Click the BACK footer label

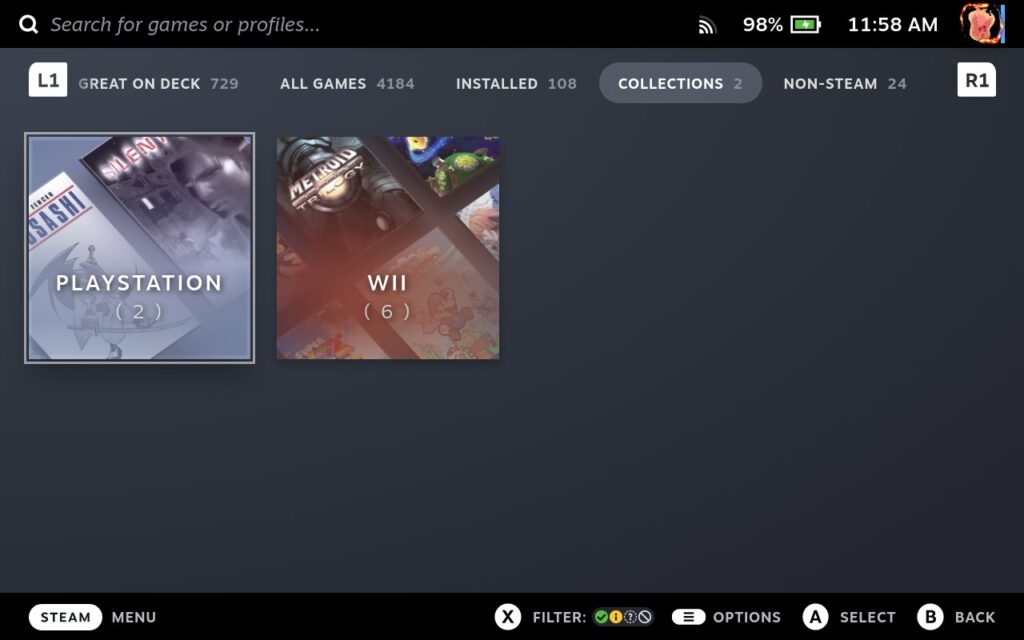974,617
